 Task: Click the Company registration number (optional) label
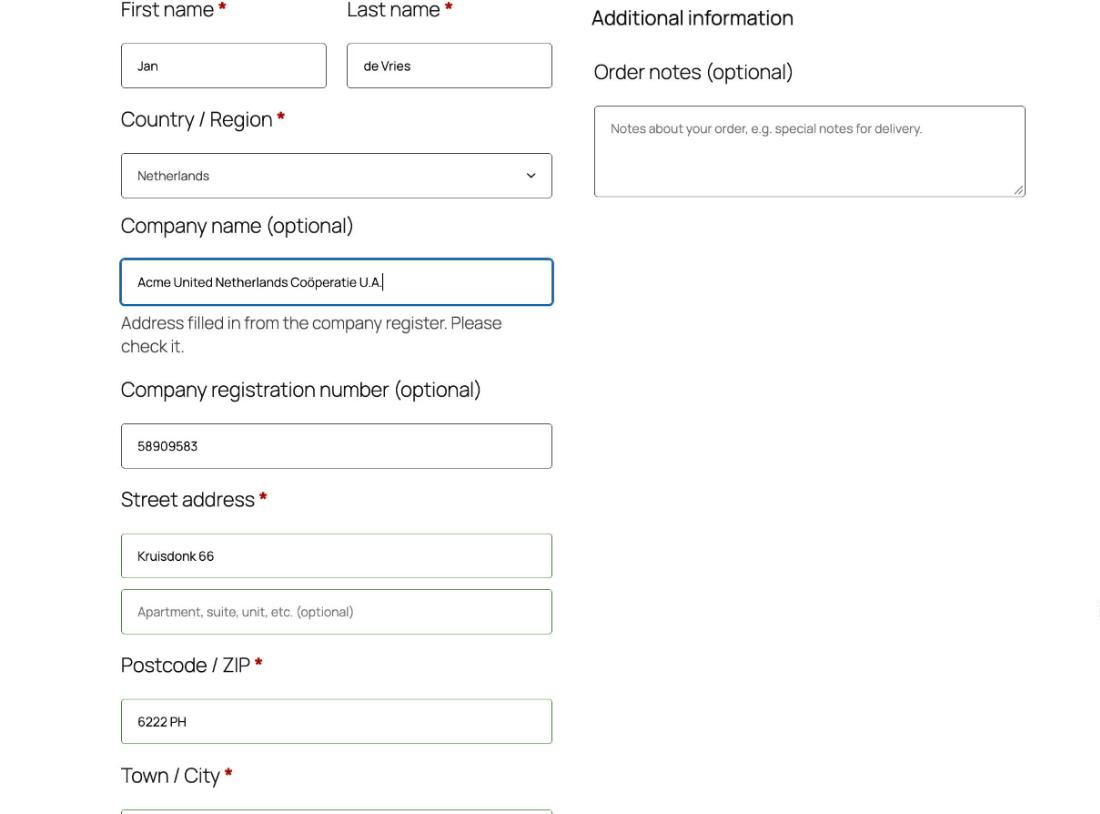(x=301, y=389)
